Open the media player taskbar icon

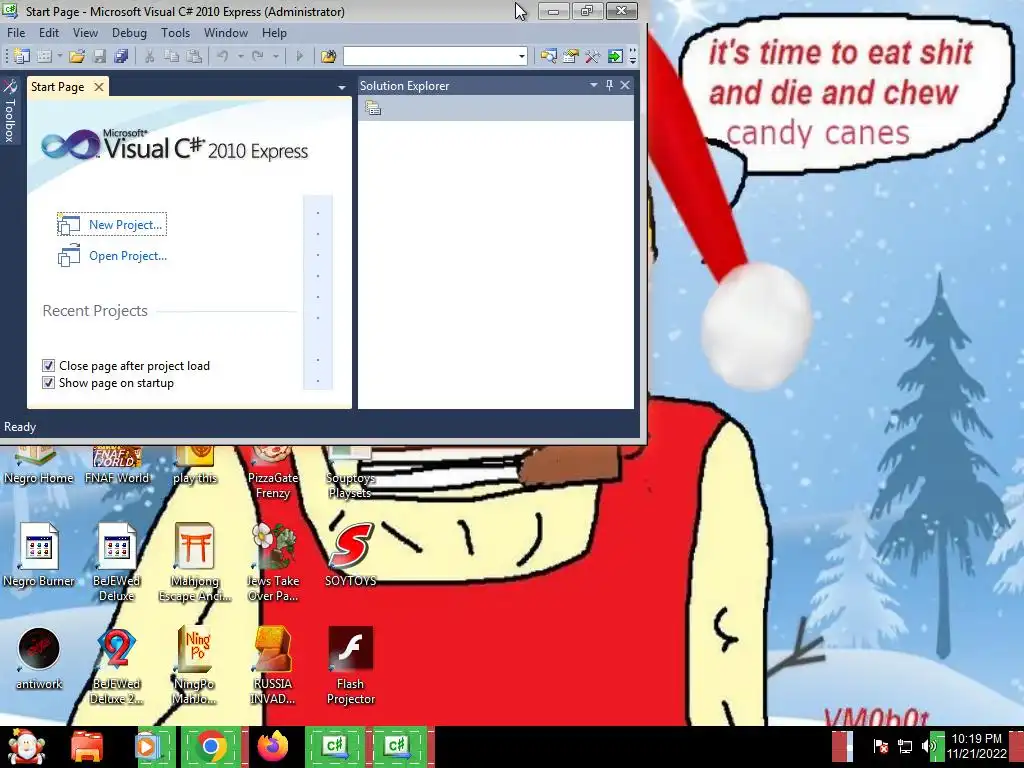tap(148, 746)
